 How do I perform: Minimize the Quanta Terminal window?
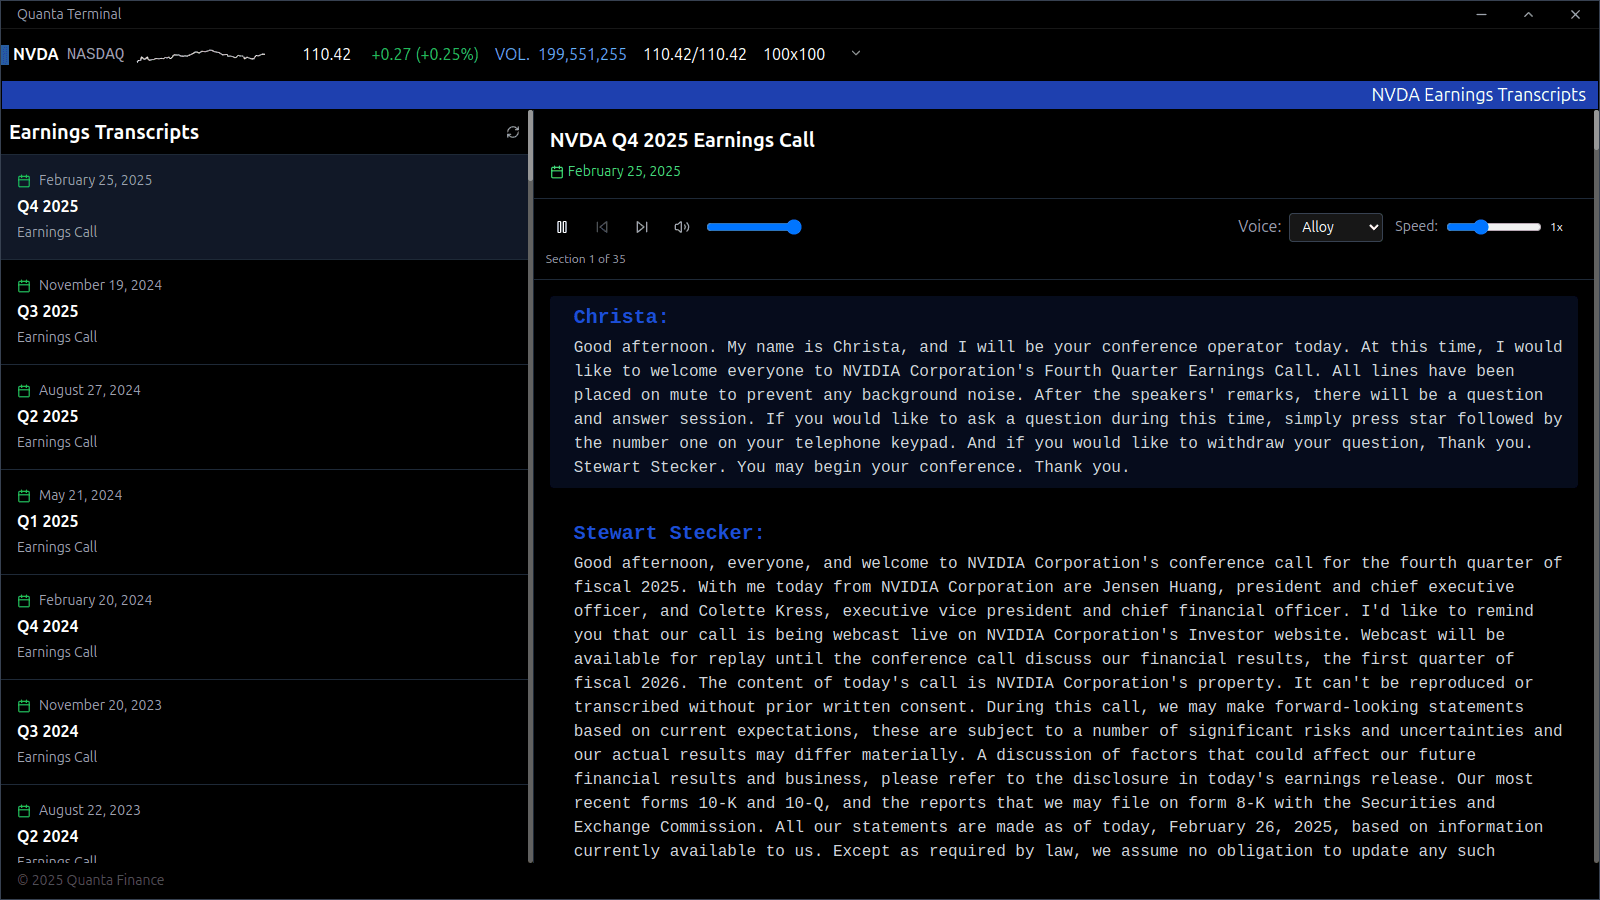click(1482, 14)
